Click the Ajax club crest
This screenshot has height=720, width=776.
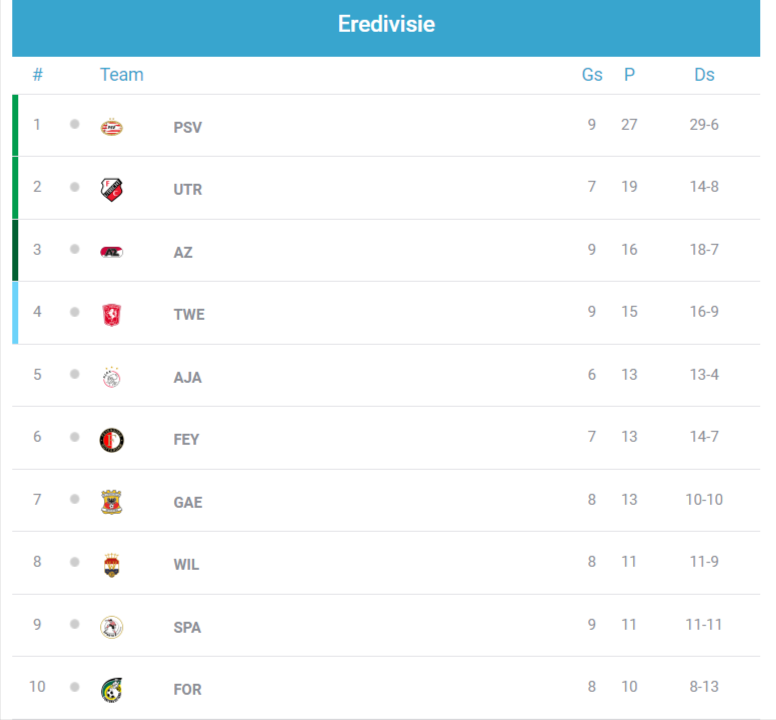click(112, 377)
